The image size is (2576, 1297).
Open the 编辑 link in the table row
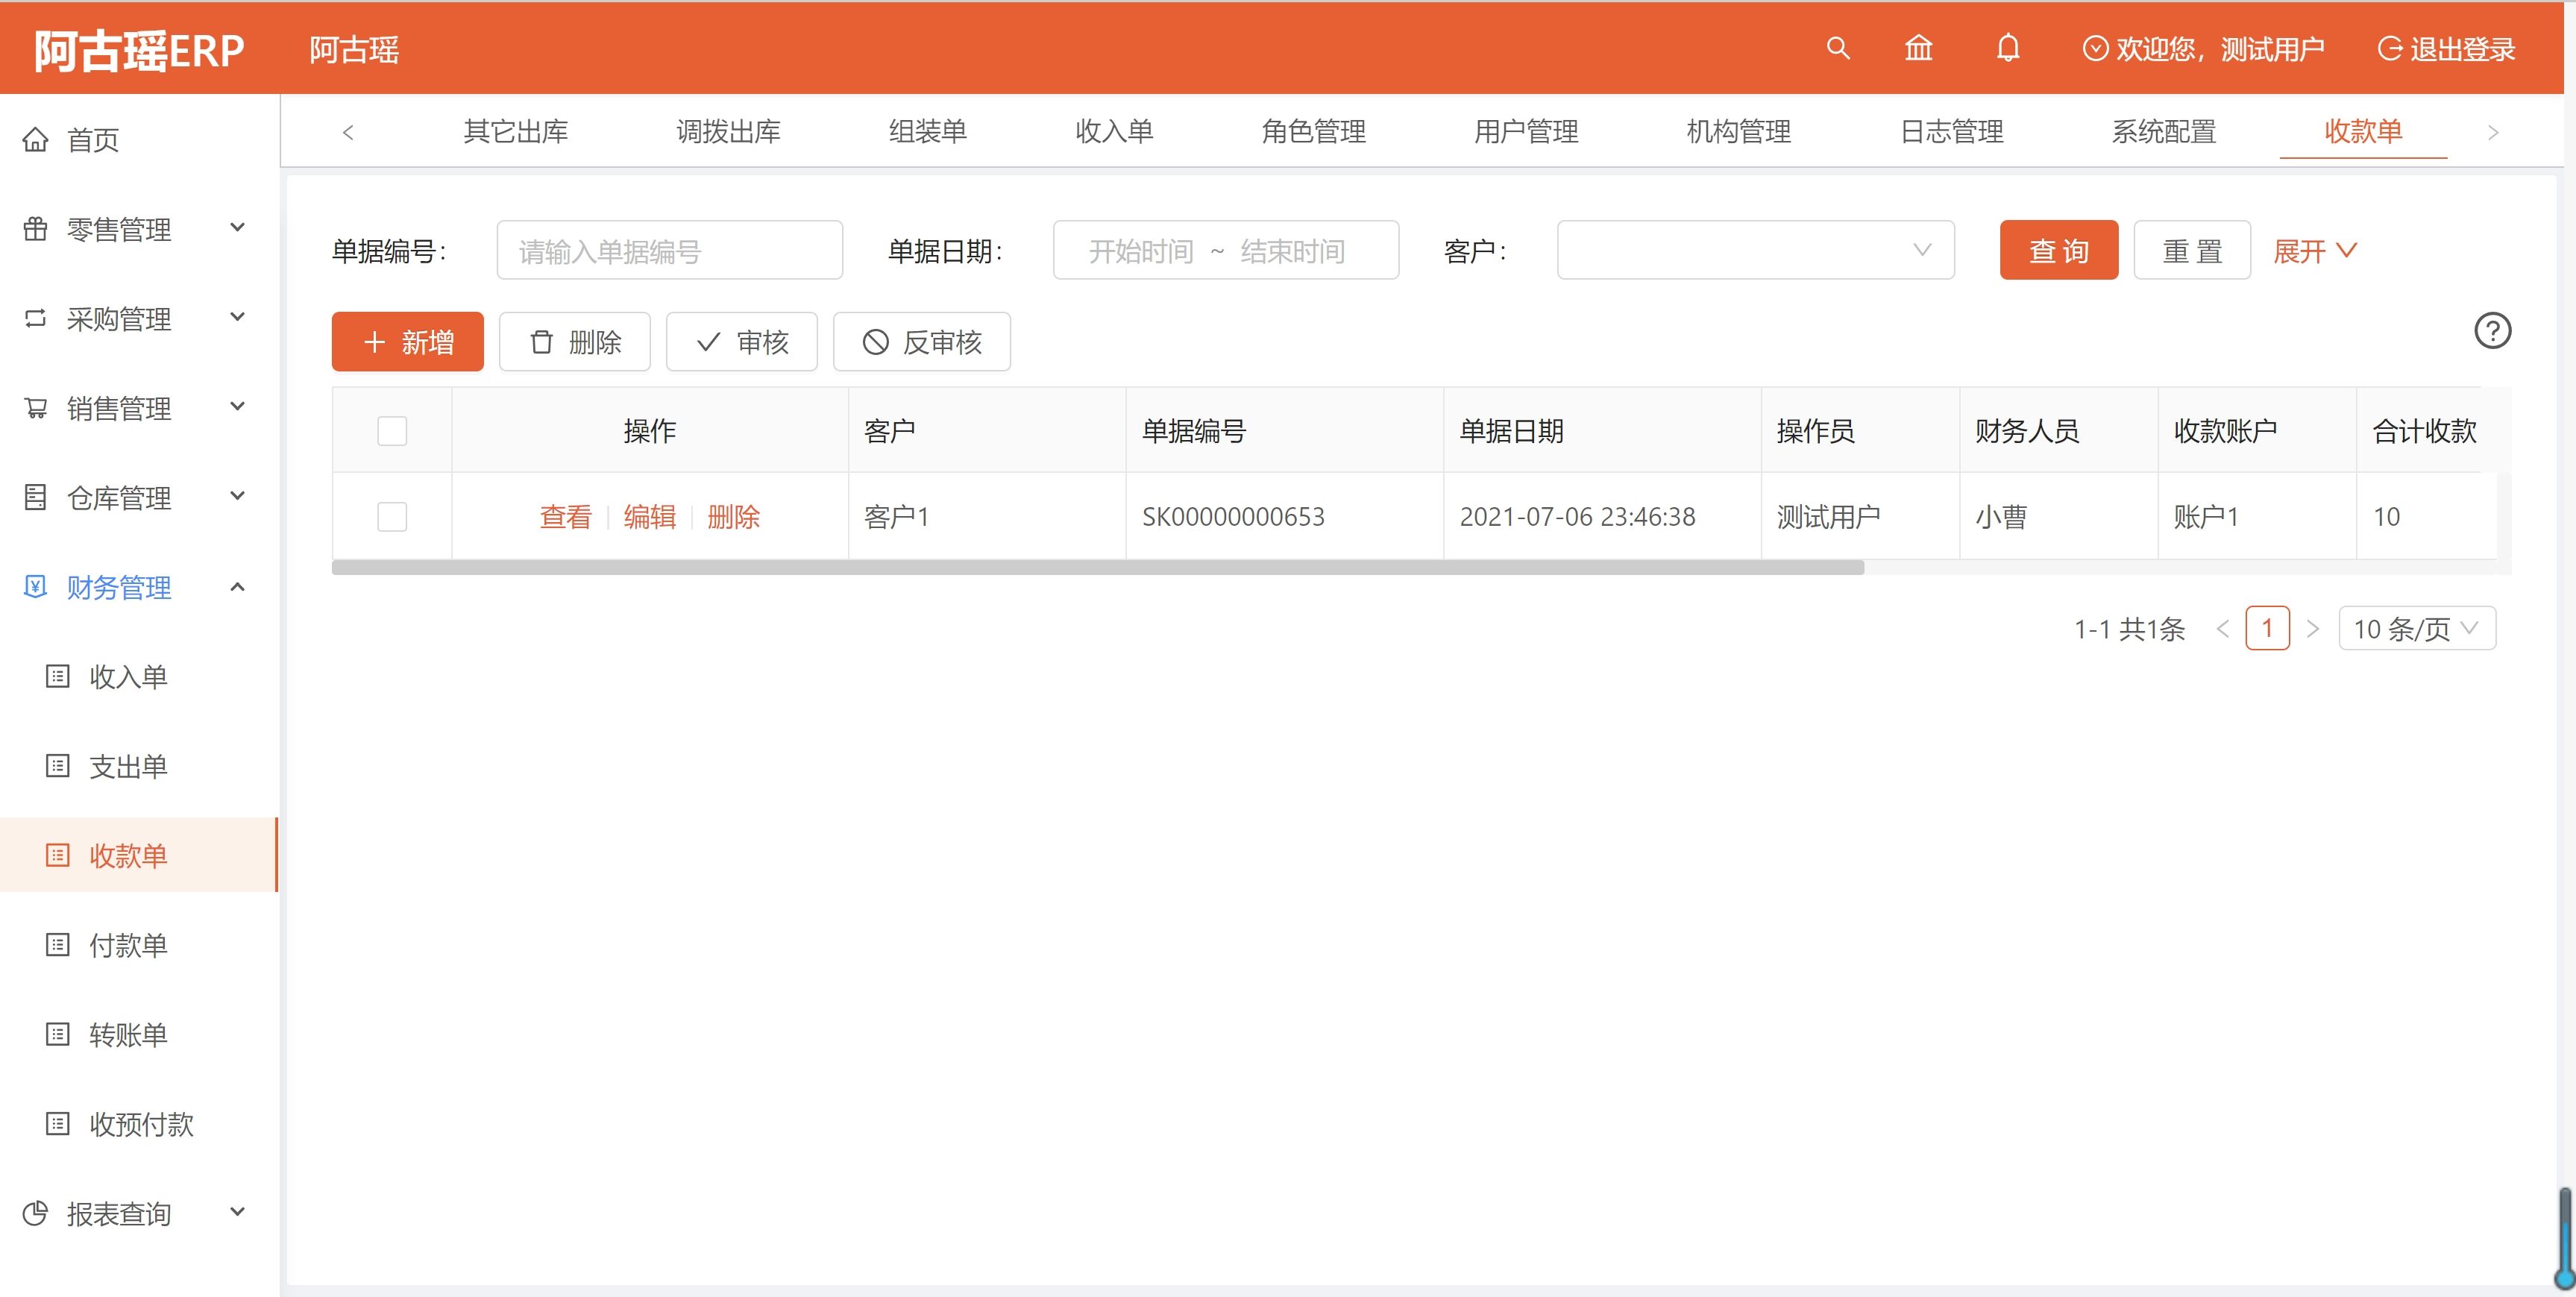pyautogui.click(x=649, y=517)
